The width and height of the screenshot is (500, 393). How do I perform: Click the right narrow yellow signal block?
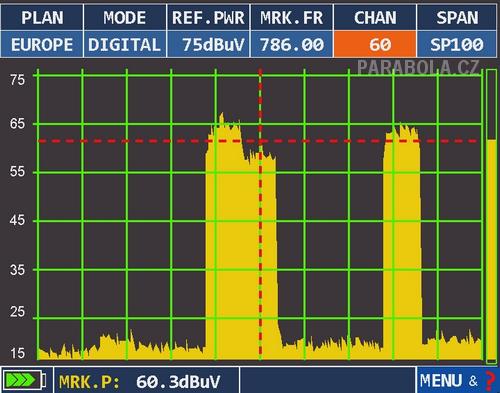[x=402, y=243]
